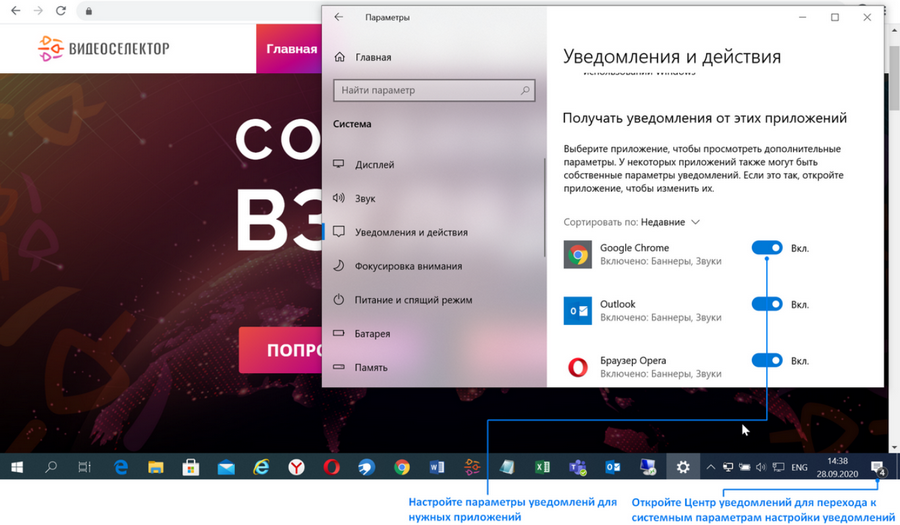Click the Opera app icon in list

[x=577, y=367]
